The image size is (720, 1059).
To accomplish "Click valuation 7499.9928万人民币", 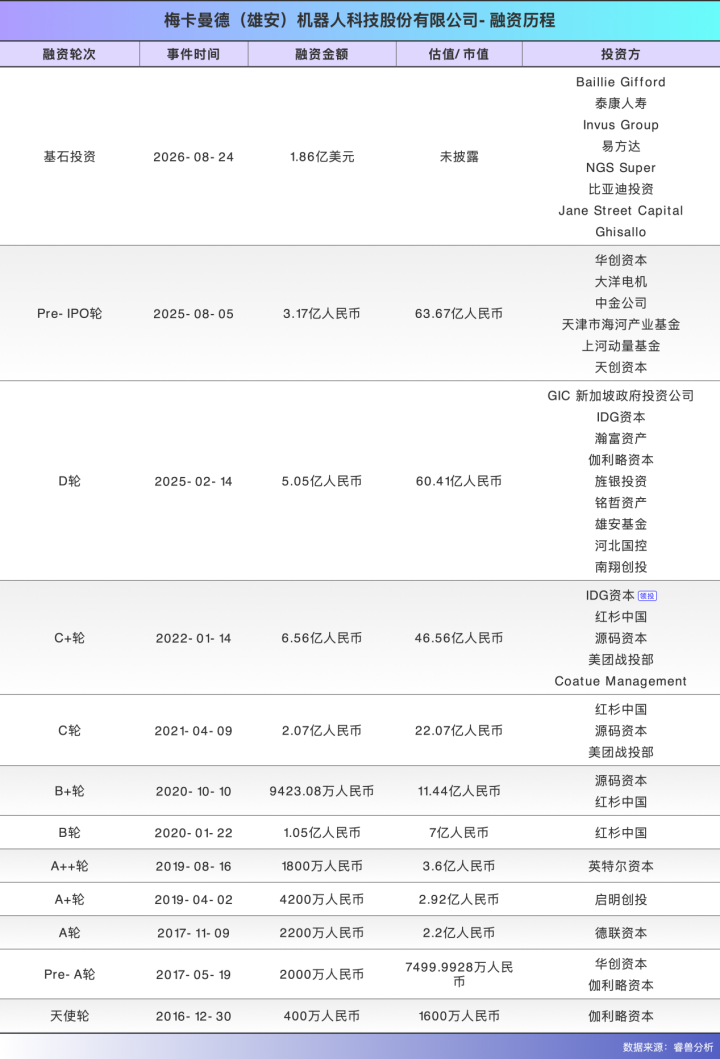I will coord(459,974).
